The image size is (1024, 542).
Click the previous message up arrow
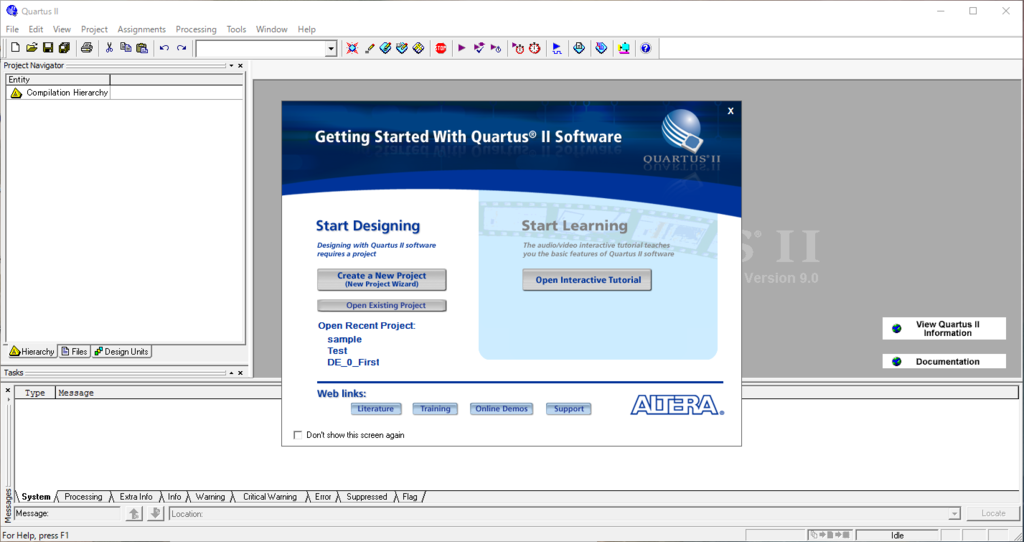pos(134,514)
